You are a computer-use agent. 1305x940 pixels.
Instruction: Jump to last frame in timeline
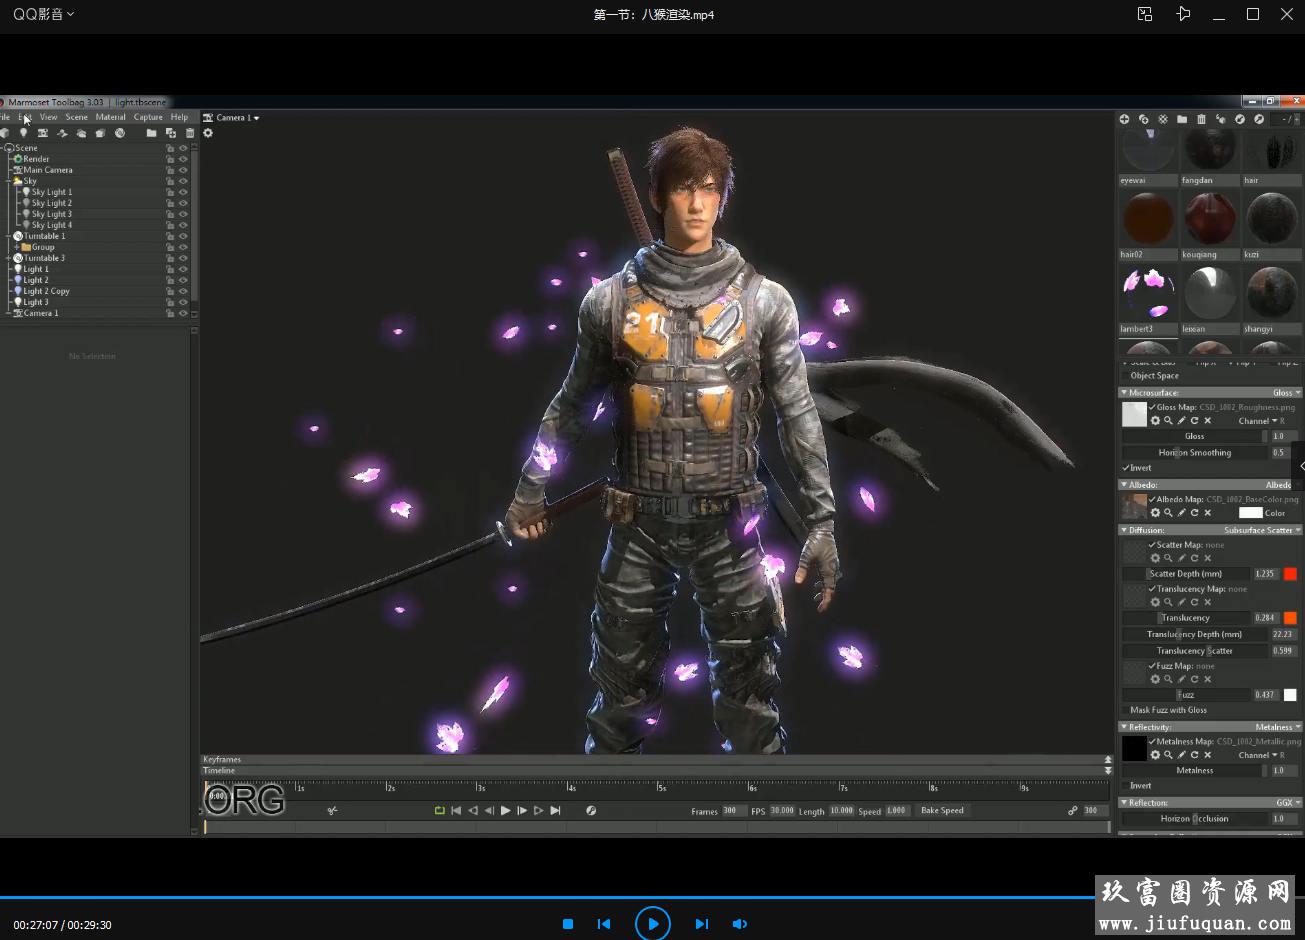click(555, 811)
